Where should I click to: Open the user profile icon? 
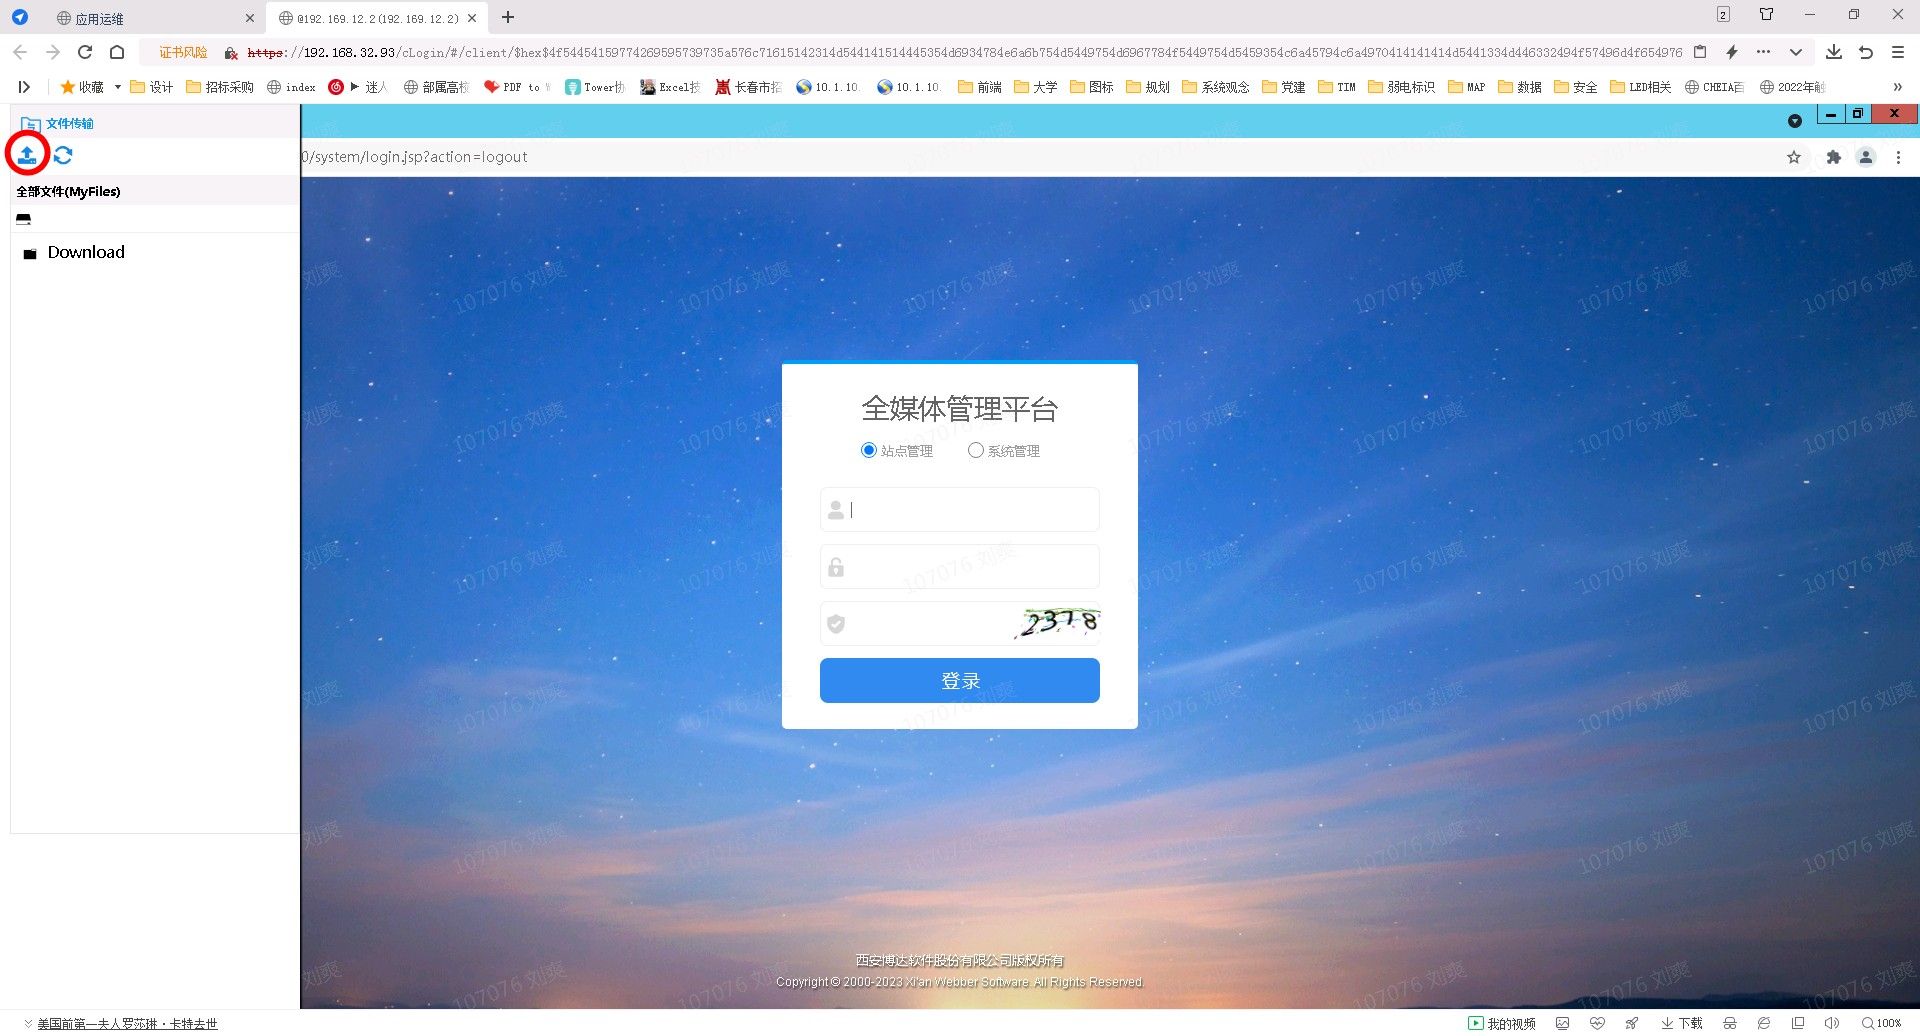1865,157
